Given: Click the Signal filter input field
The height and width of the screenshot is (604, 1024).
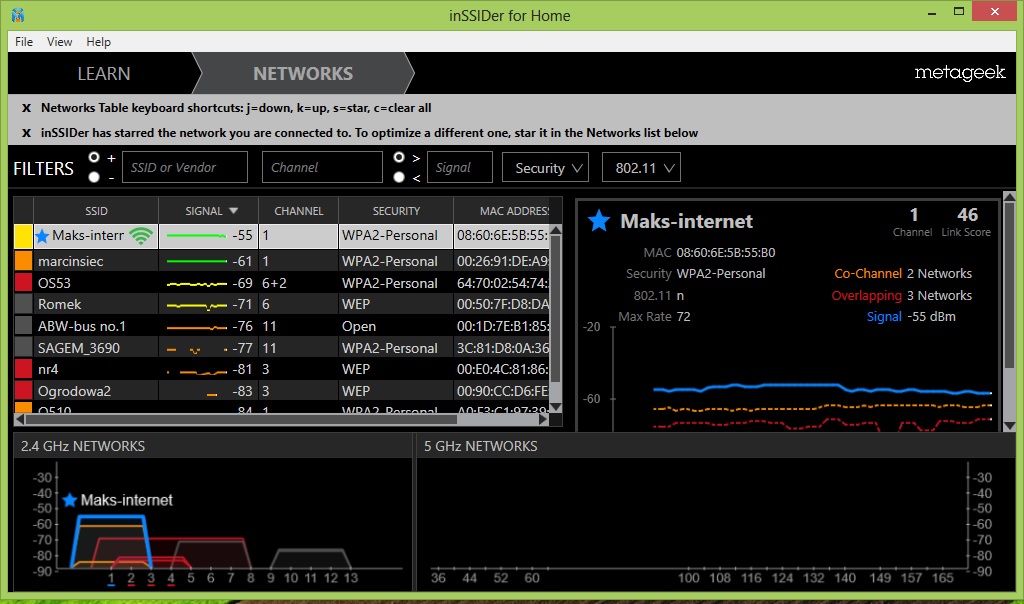Looking at the screenshot, I should 460,167.
